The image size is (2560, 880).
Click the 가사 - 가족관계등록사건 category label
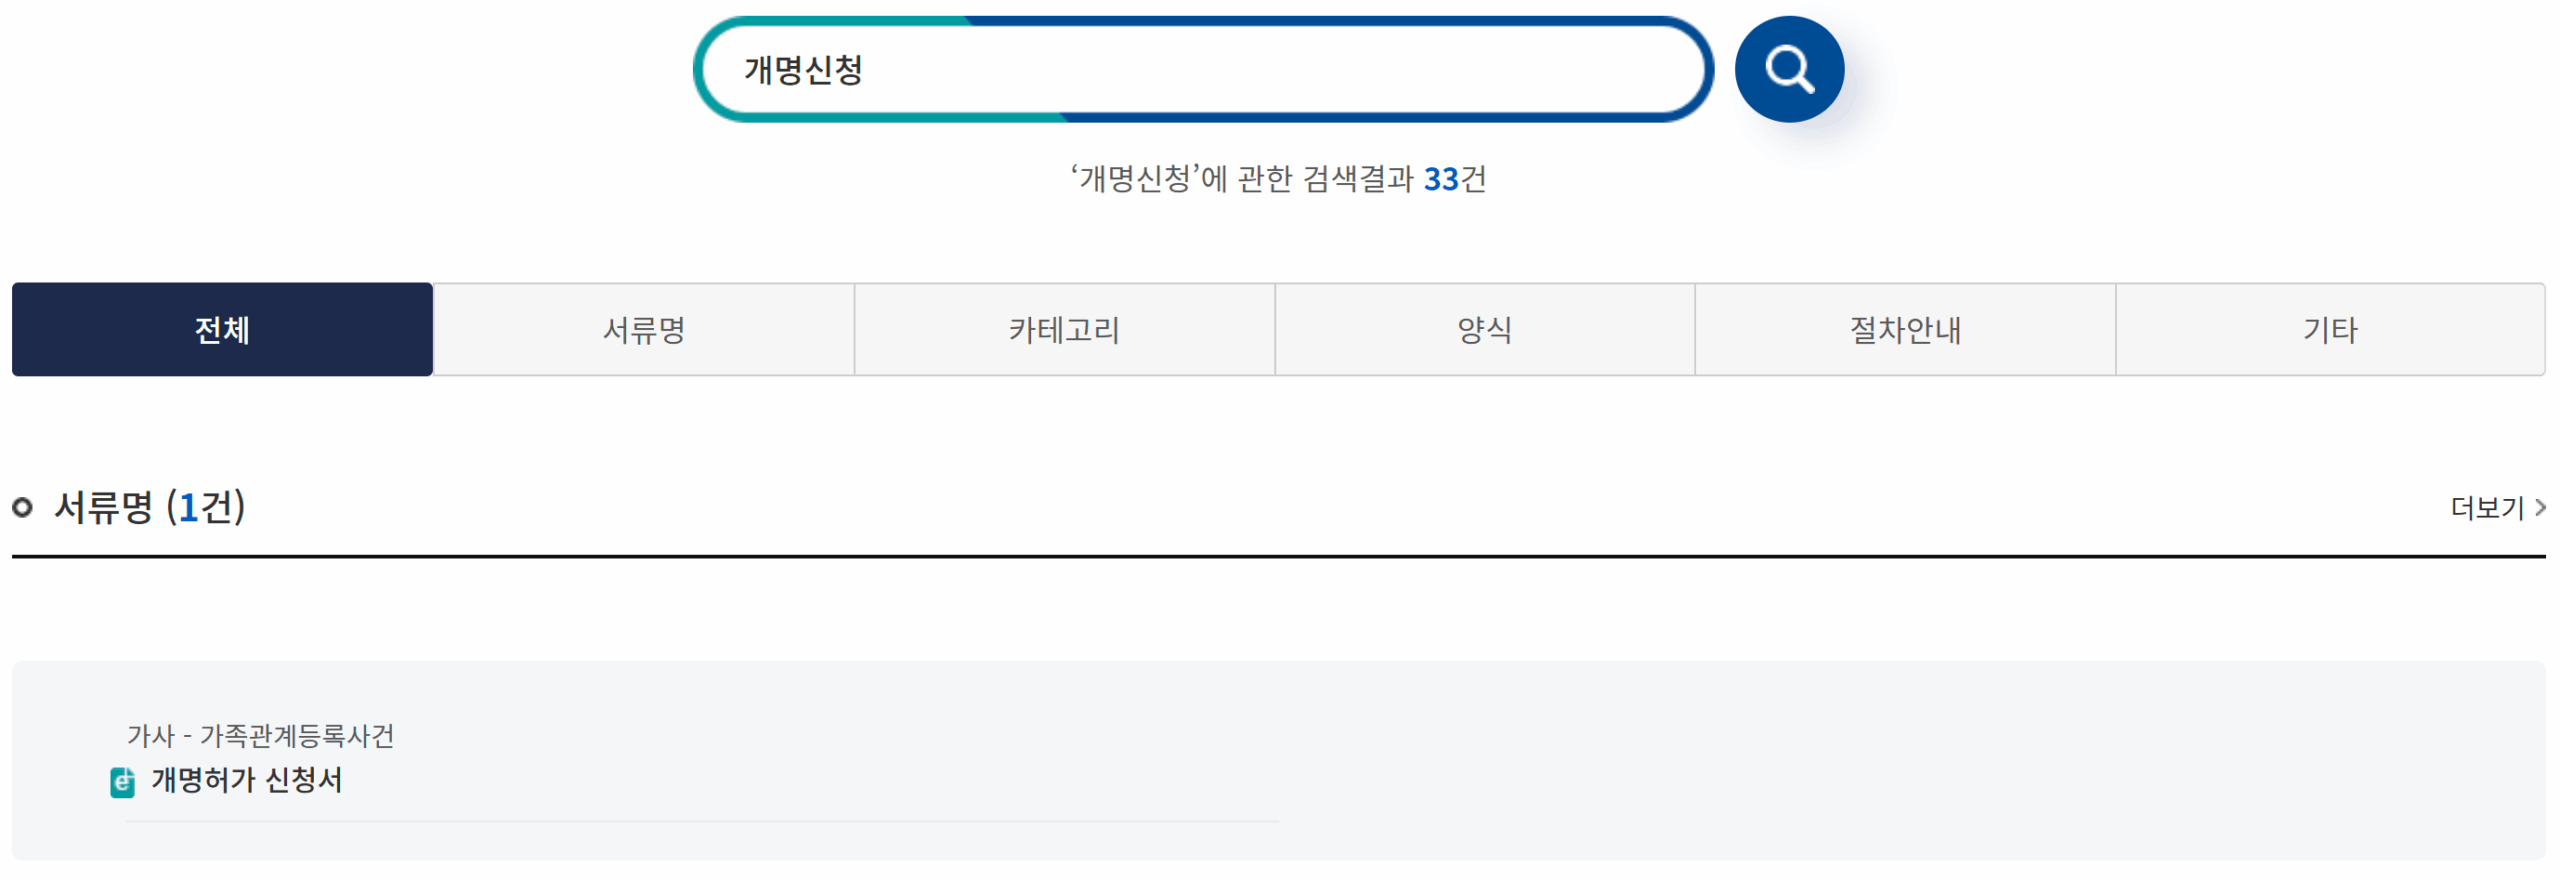[x=260, y=736]
